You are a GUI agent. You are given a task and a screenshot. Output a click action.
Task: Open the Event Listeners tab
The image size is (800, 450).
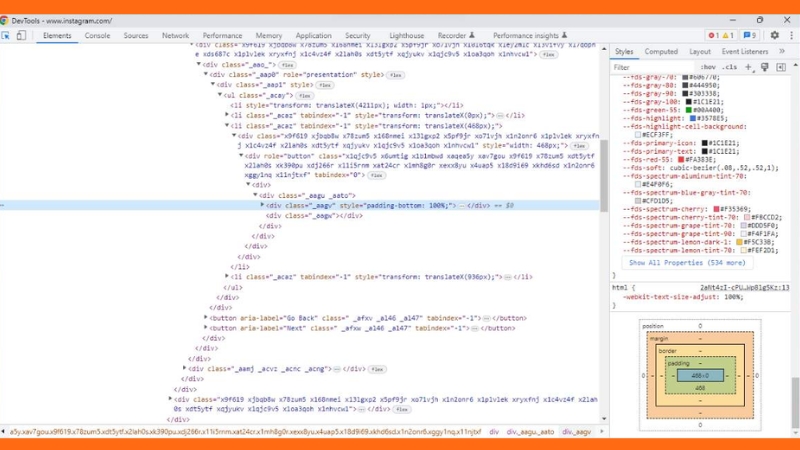tap(744, 52)
